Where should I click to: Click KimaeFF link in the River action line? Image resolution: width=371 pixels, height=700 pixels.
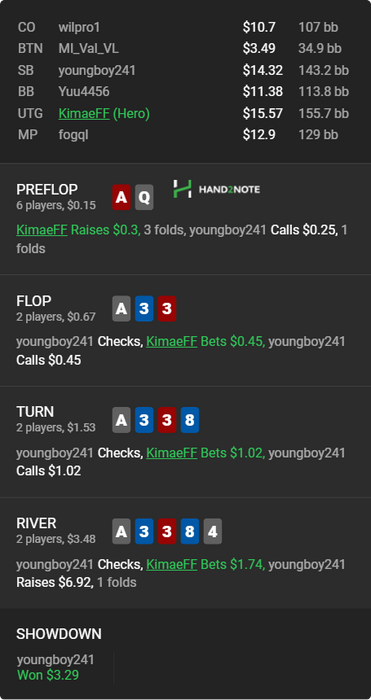(x=172, y=564)
